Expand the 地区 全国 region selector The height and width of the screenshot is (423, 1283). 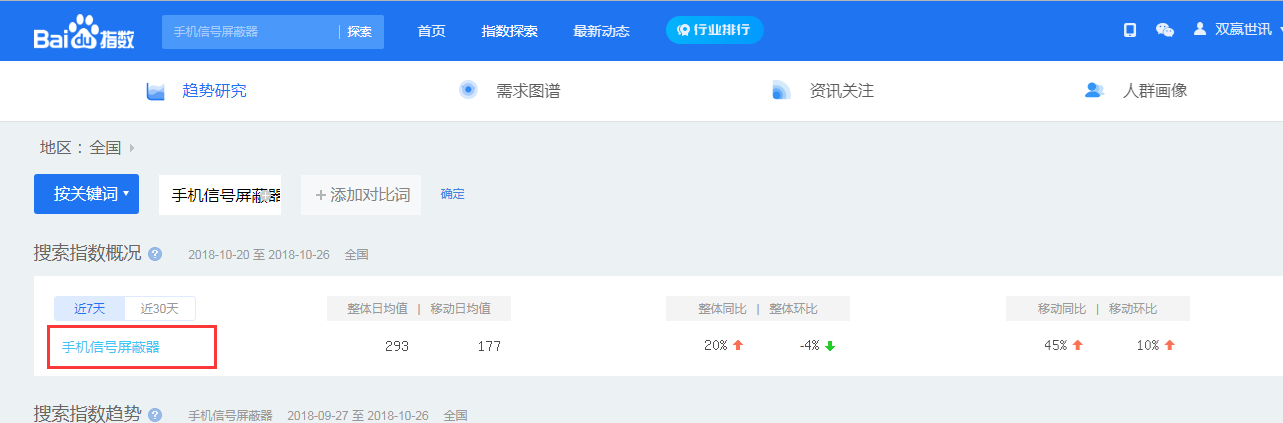132,148
